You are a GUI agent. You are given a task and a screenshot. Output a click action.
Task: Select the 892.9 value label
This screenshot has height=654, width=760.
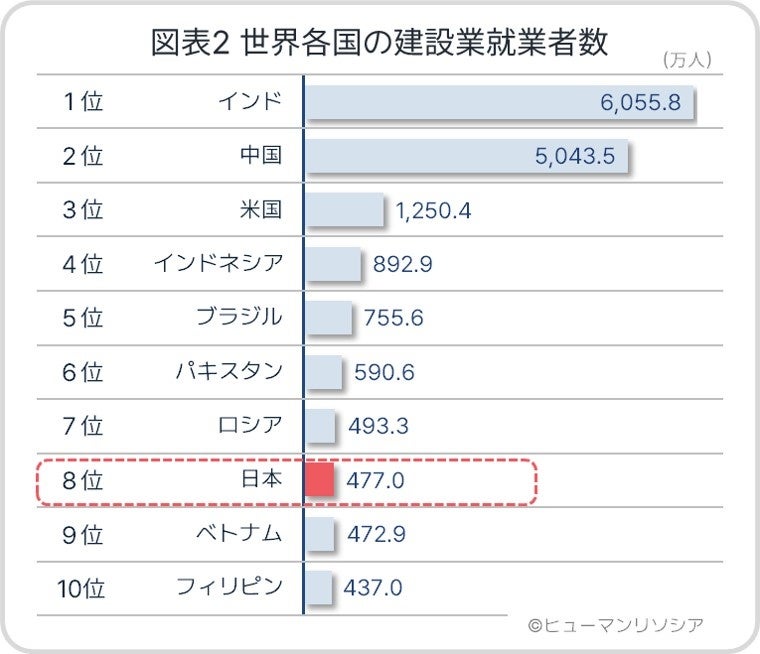point(402,265)
